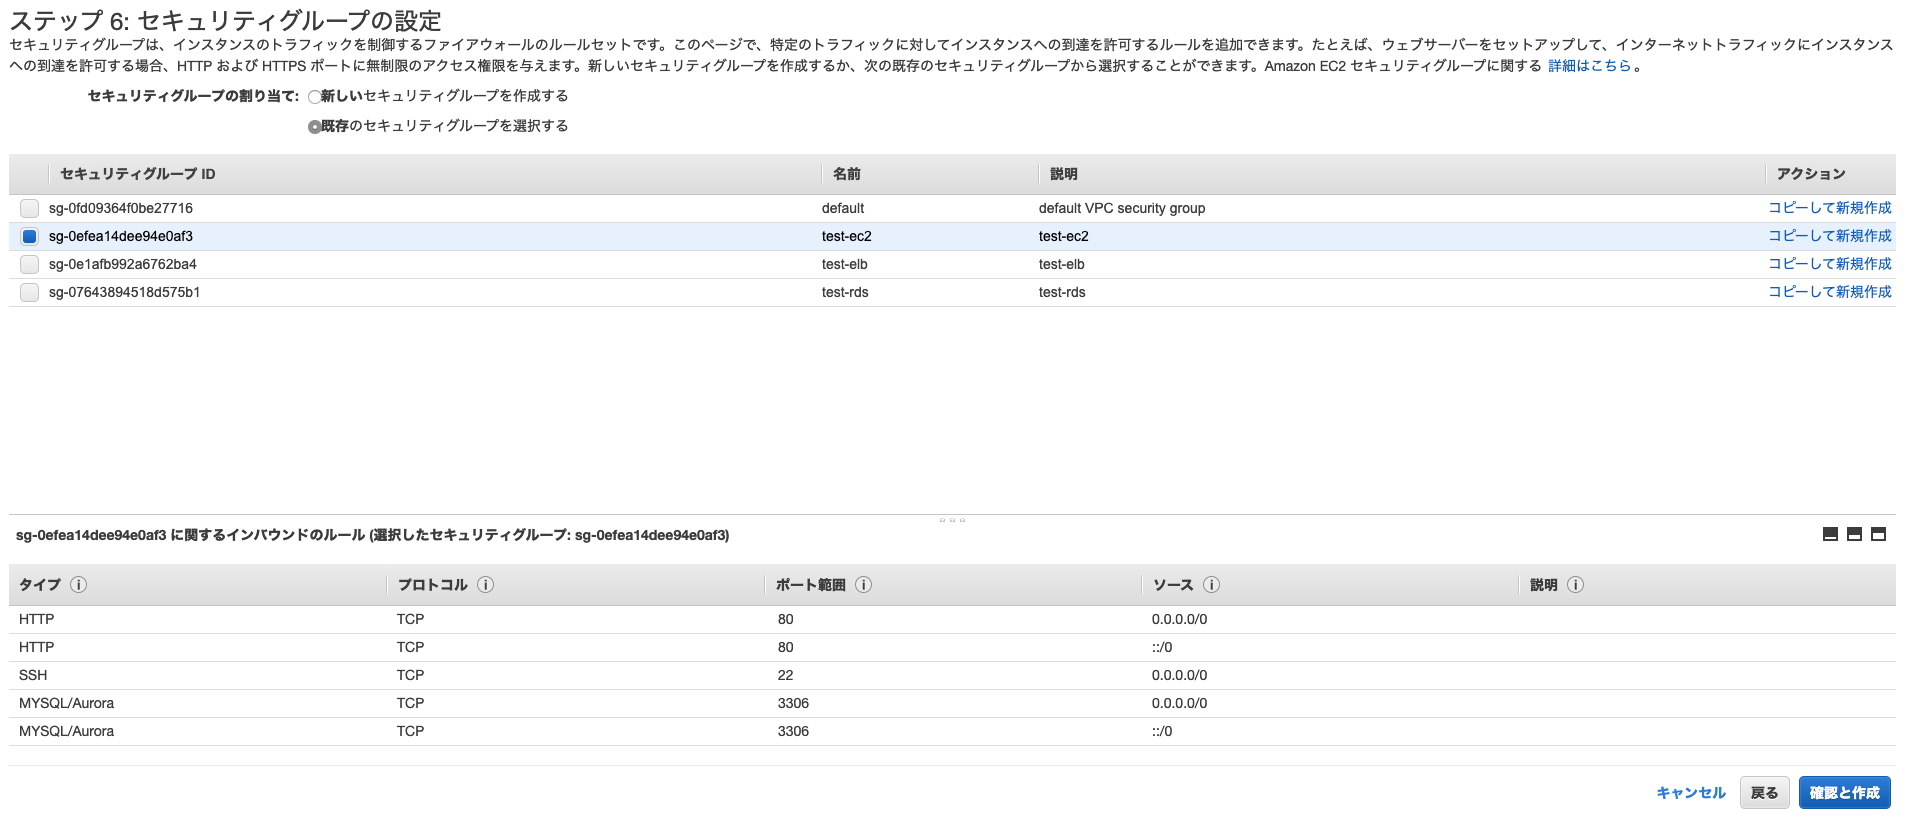This screenshot has width=1905, height=818.
Task: Click 'default VPC security group' description
Action: (x=1121, y=208)
